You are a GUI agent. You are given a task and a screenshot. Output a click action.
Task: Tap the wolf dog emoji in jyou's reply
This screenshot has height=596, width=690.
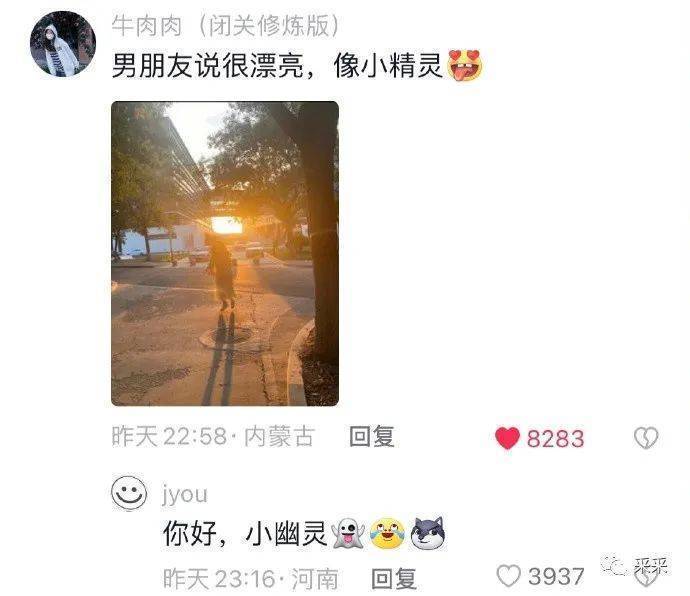click(428, 533)
